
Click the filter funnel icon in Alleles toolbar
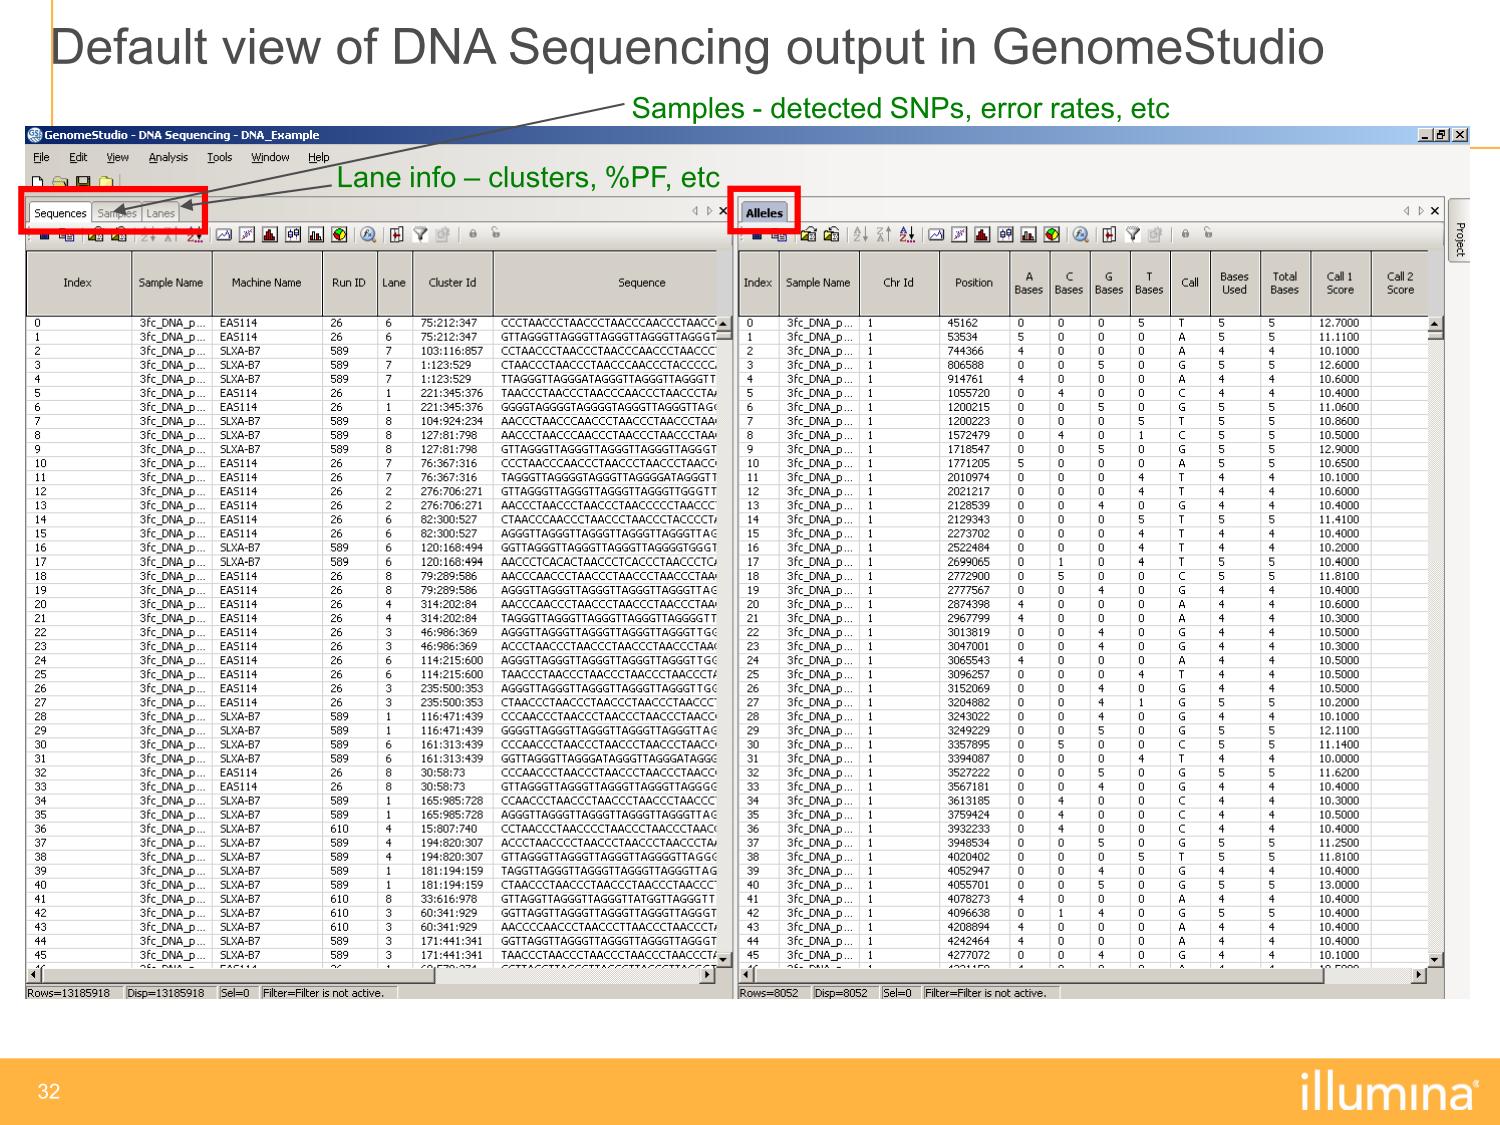click(1133, 235)
